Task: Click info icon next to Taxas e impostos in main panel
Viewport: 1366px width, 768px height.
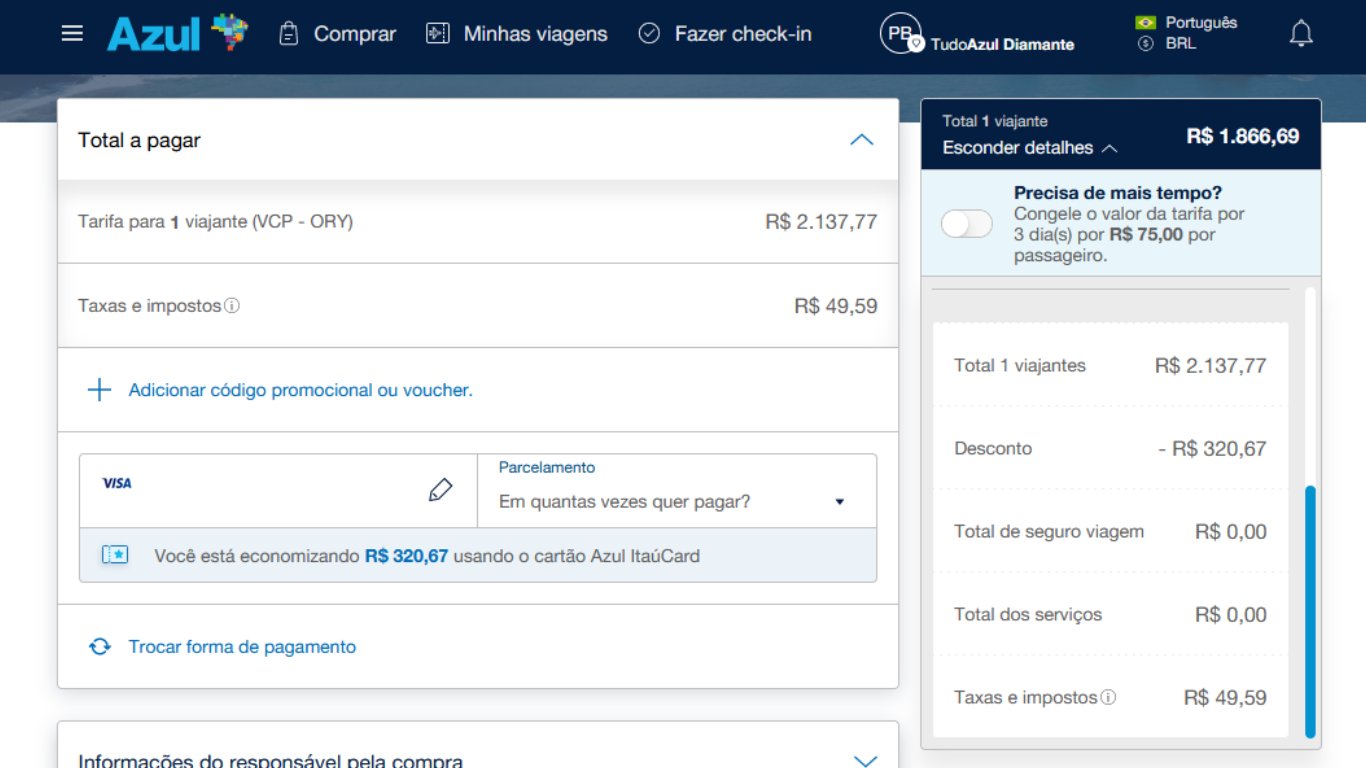Action: 232,306
